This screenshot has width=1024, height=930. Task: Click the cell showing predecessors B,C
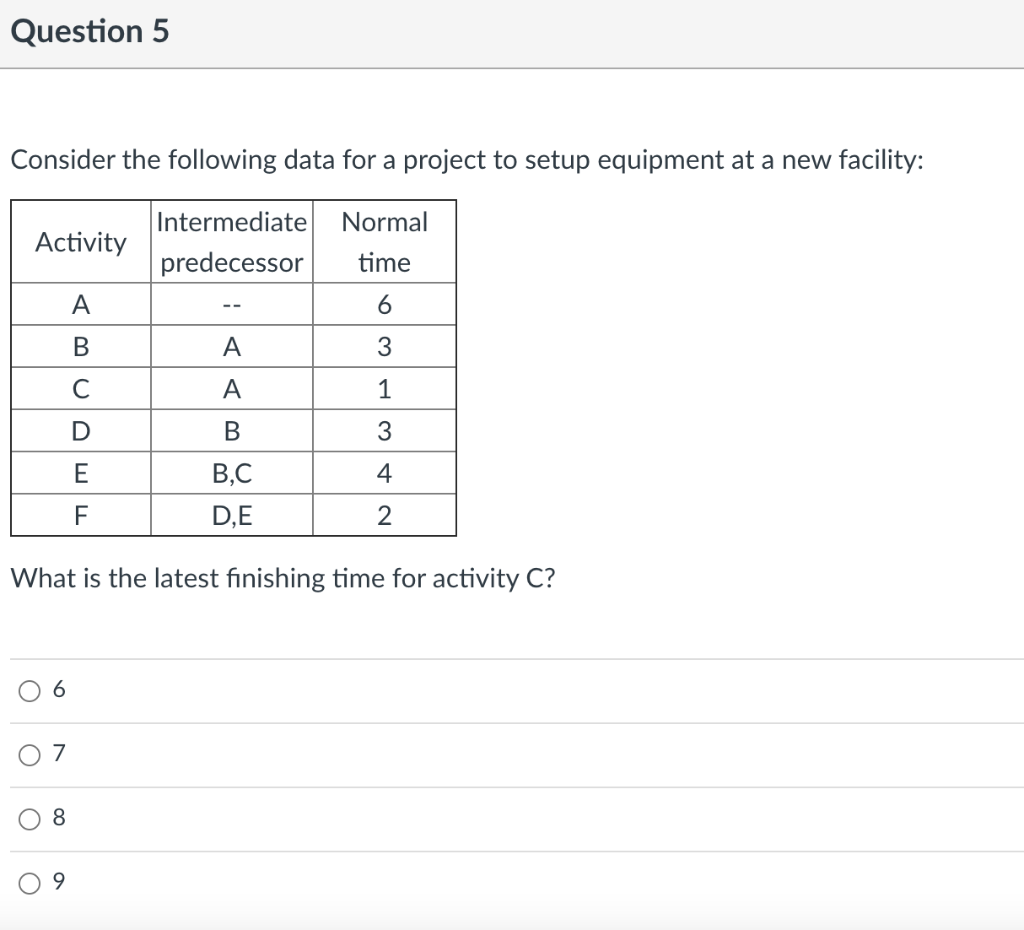(x=231, y=472)
